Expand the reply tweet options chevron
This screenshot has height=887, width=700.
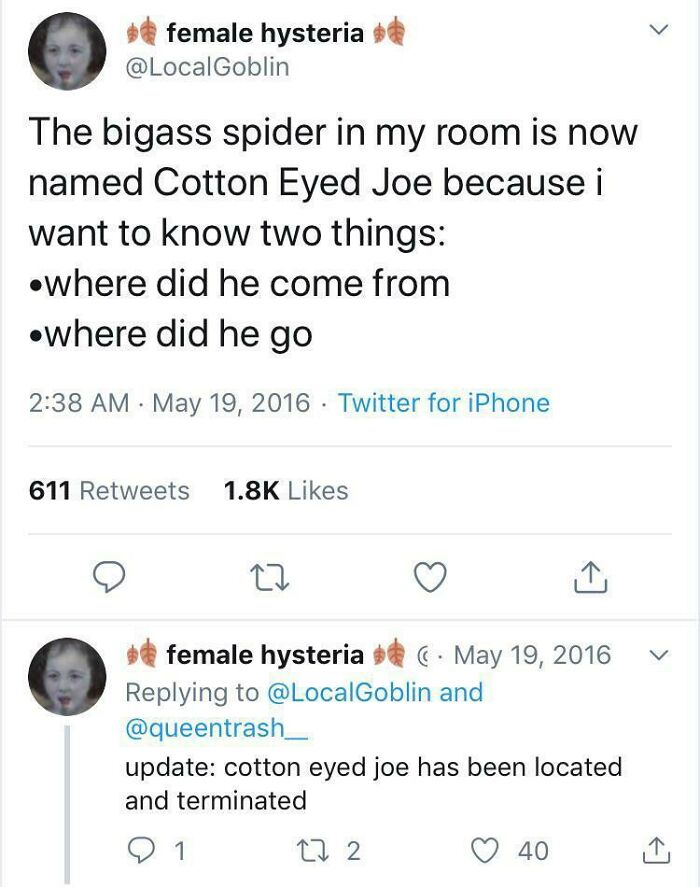[658, 656]
